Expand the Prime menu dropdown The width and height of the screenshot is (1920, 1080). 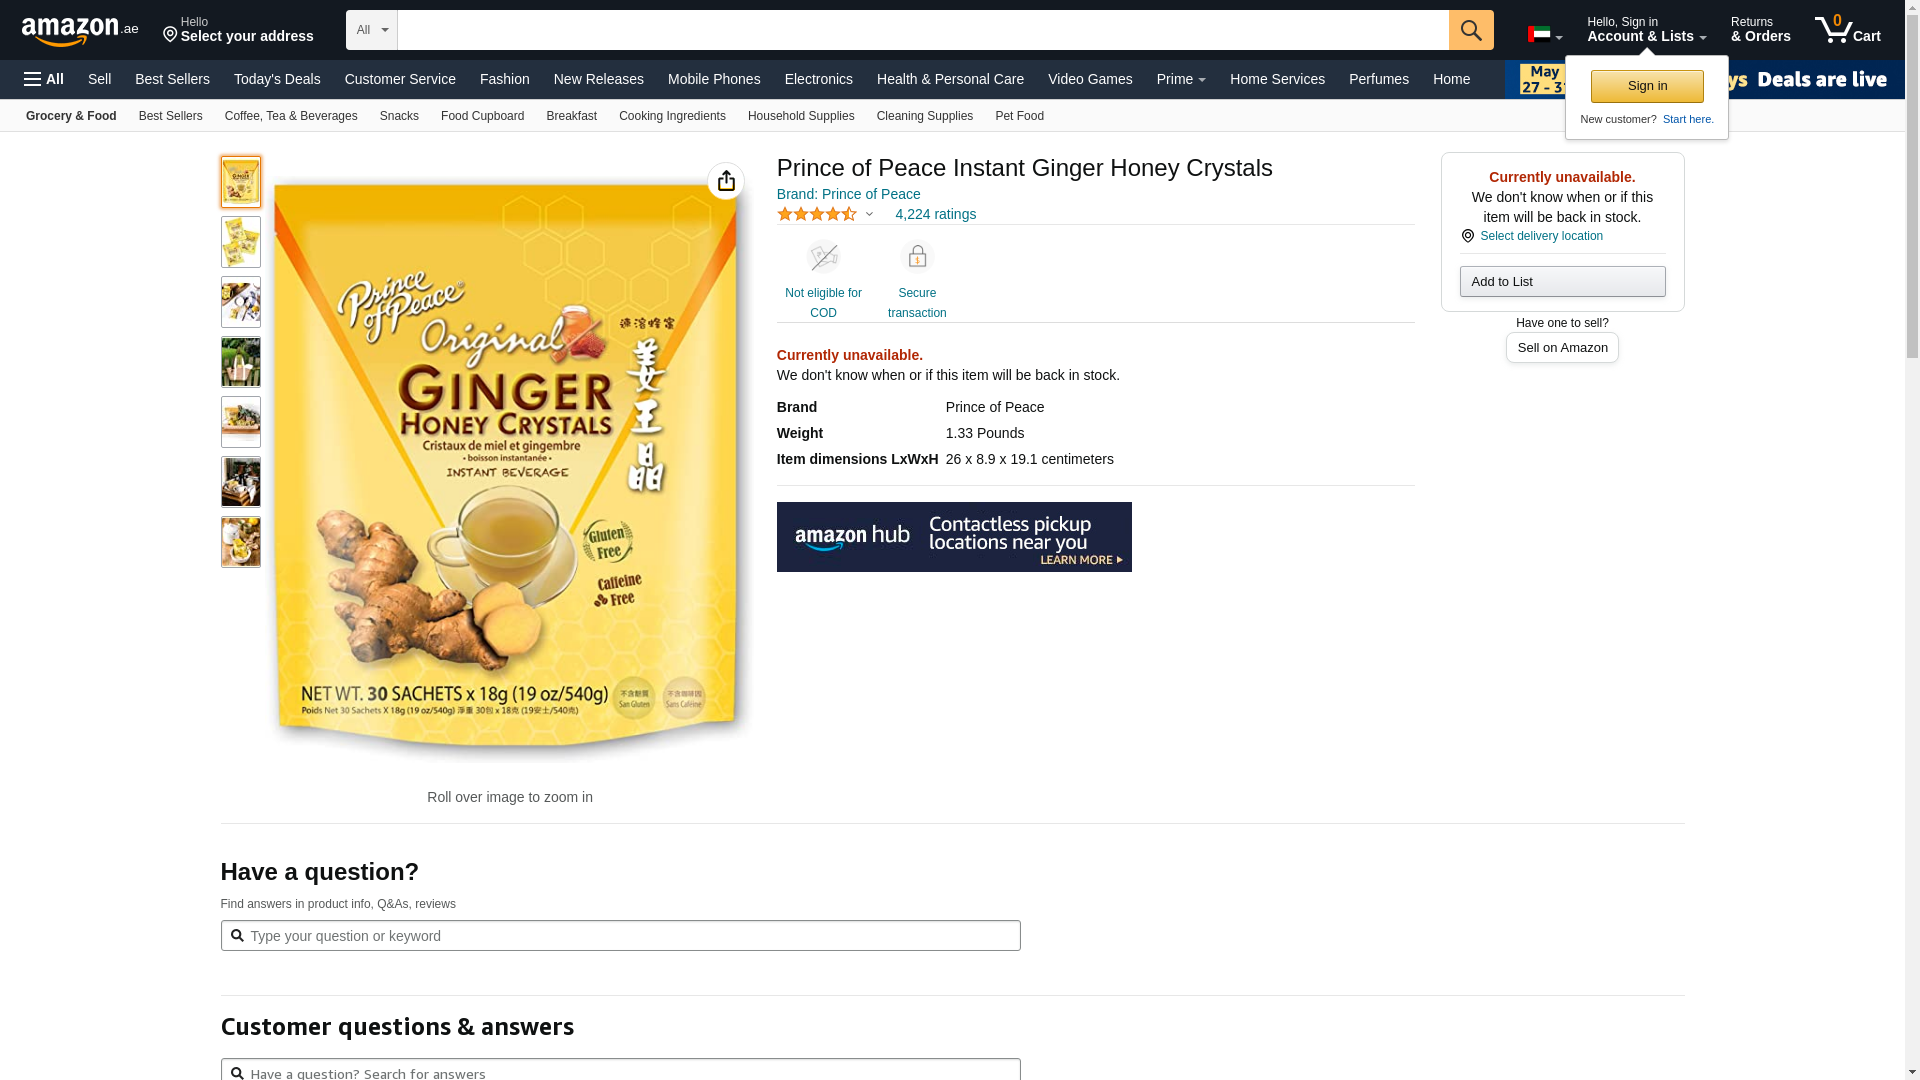click(x=1181, y=79)
